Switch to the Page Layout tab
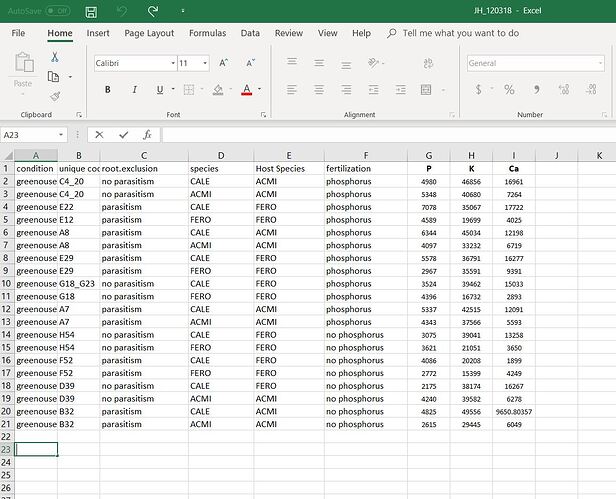This screenshot has height=499, width=616. (x=149, y=33)
